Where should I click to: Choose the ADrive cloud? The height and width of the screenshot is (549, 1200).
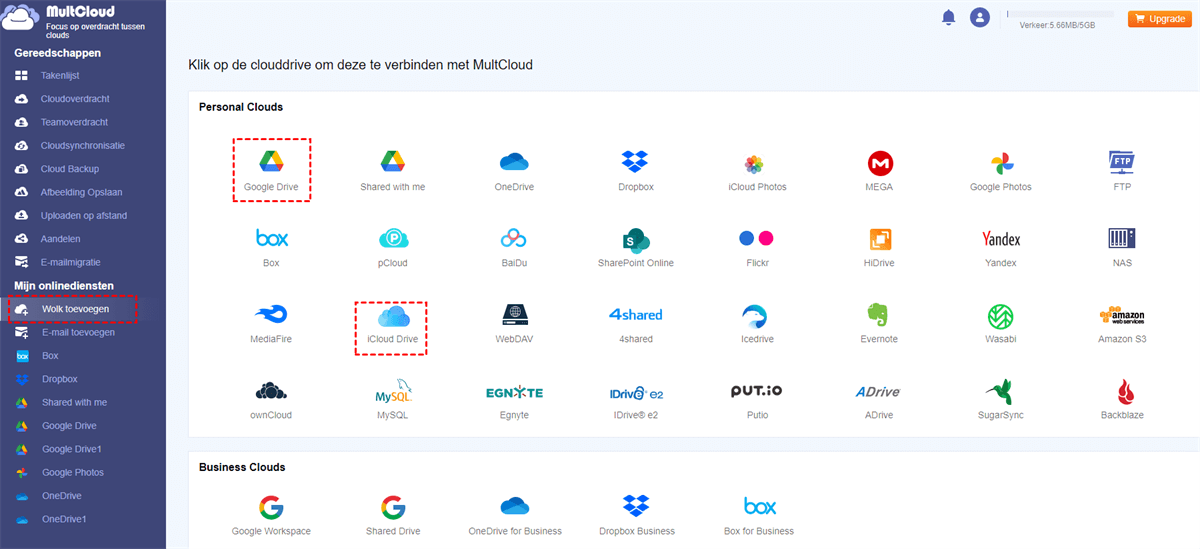click(880, 391)
